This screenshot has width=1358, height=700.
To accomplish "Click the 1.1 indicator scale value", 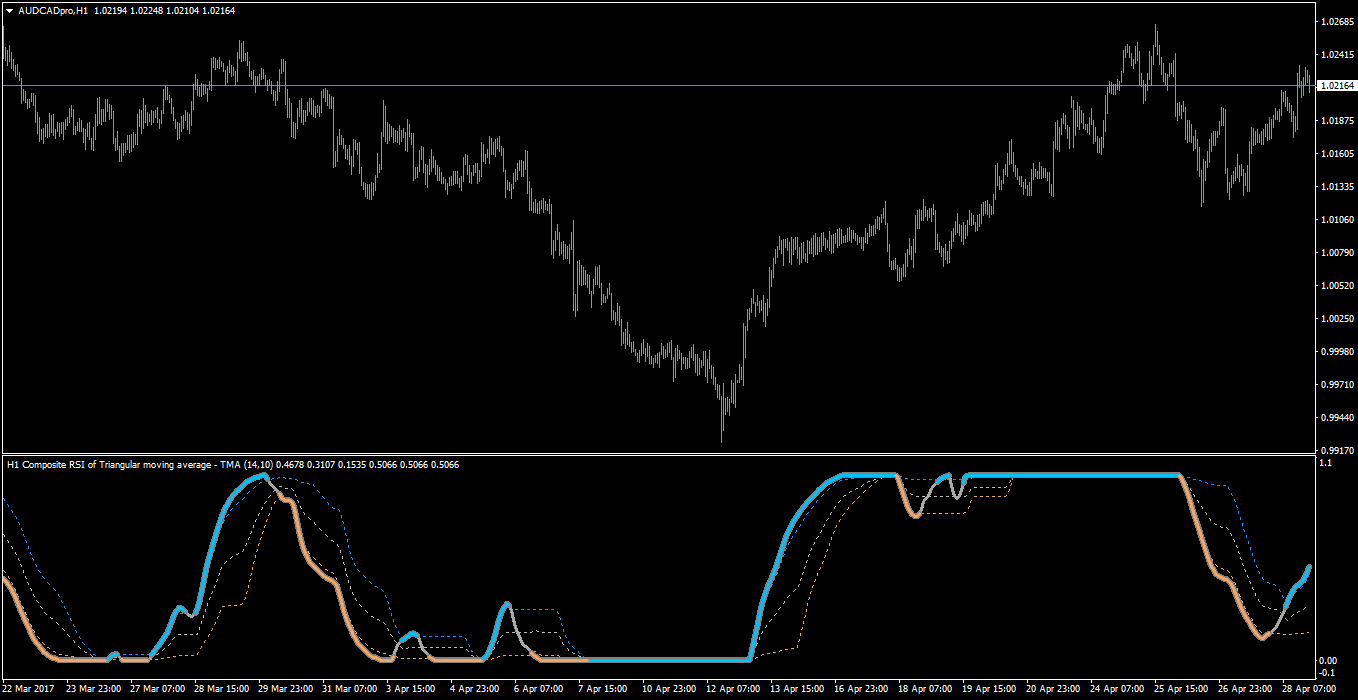I will point(1326,463).
